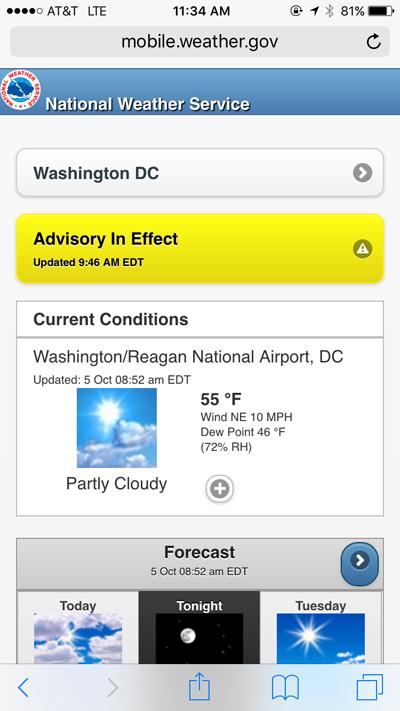Tap the Safari reload page icon
Screen dimensions: 400x711
click(373, 42)
